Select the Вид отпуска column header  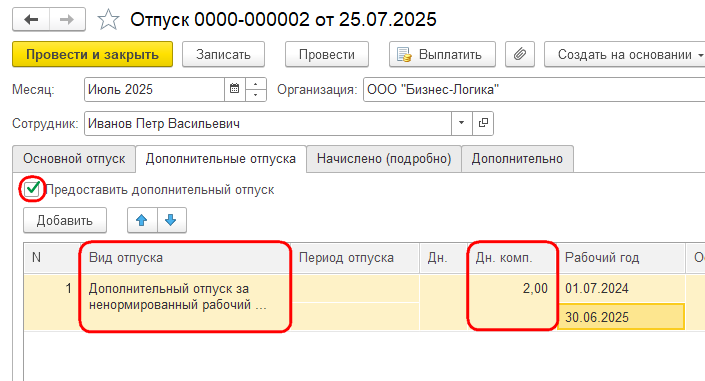pyautogui.click(x=185, y=258)
